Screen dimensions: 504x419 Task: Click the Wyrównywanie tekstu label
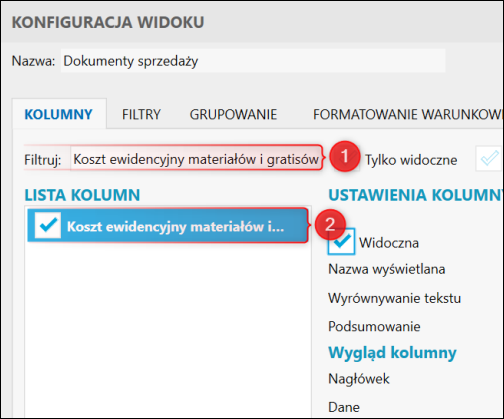point(394,298)
